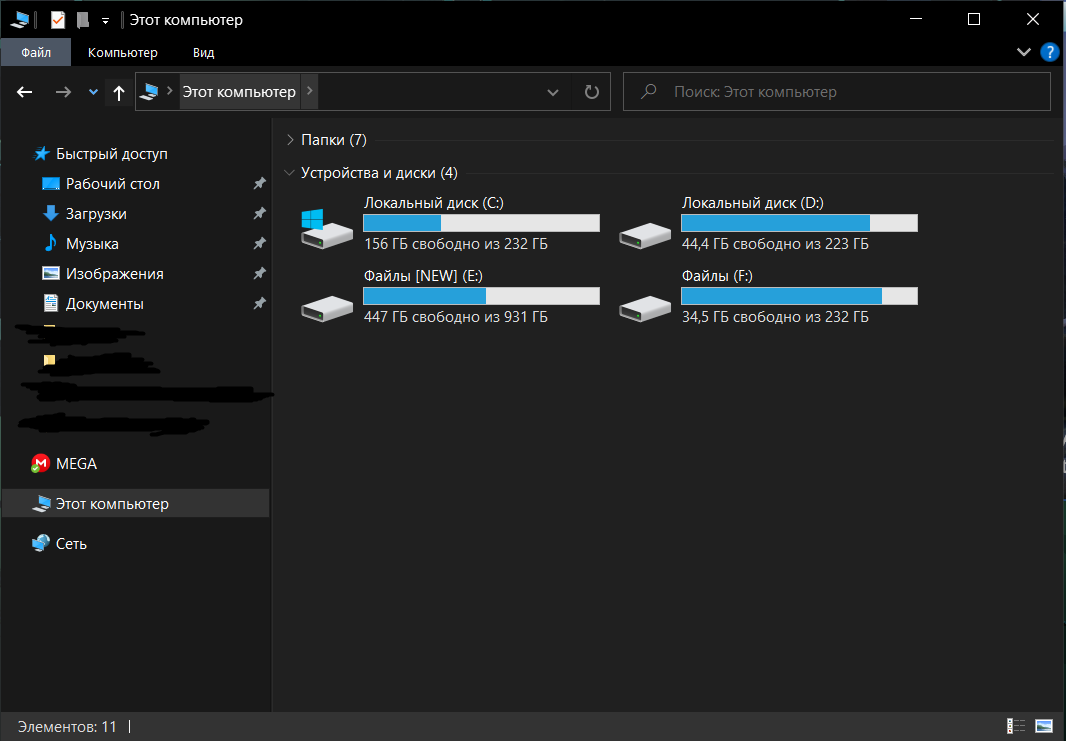Click the F: drive usage bar

coord(800,296)
